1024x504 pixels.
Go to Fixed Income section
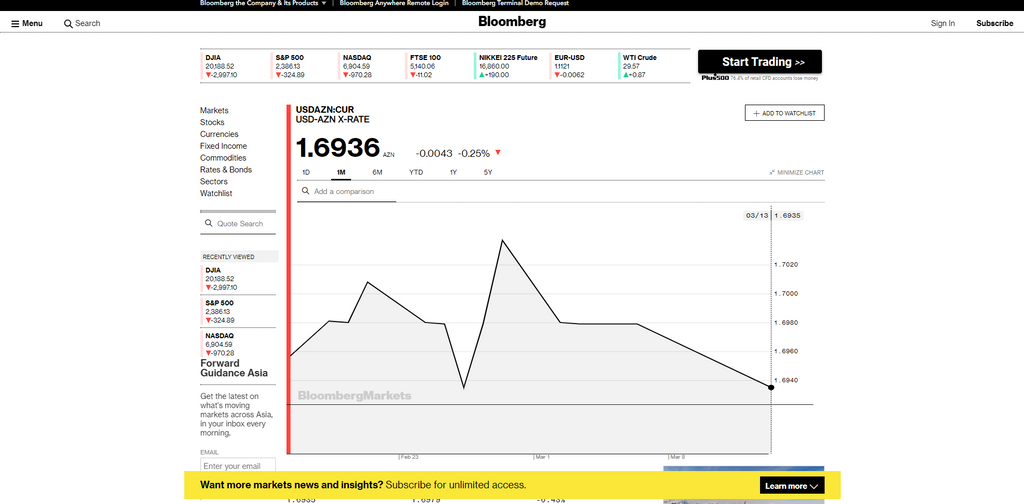[x=223, y=146]
